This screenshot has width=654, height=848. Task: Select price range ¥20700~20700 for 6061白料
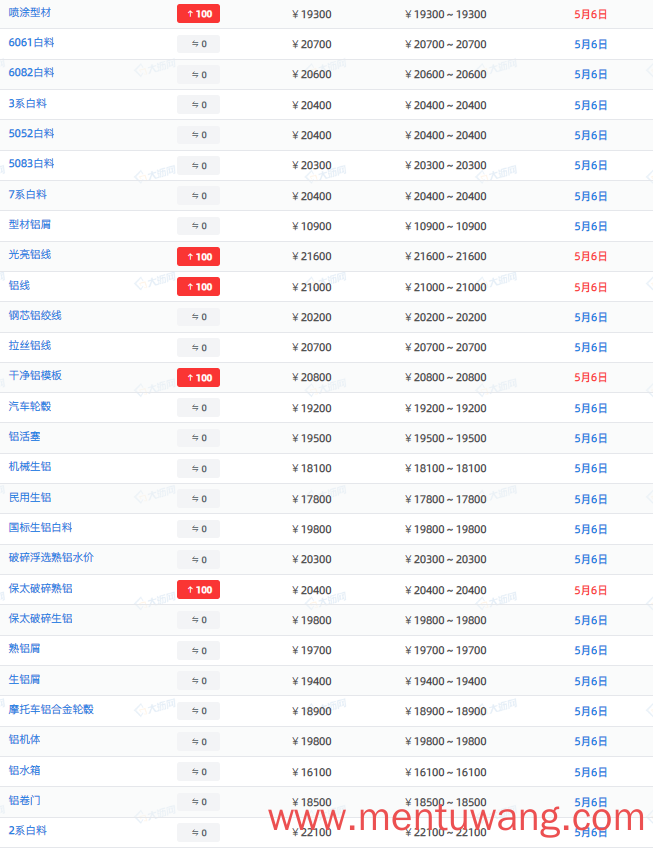click(x=446, y=44)
